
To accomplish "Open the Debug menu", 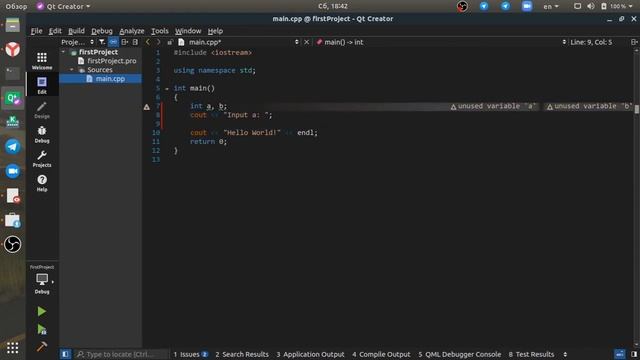I will (102, 31).
